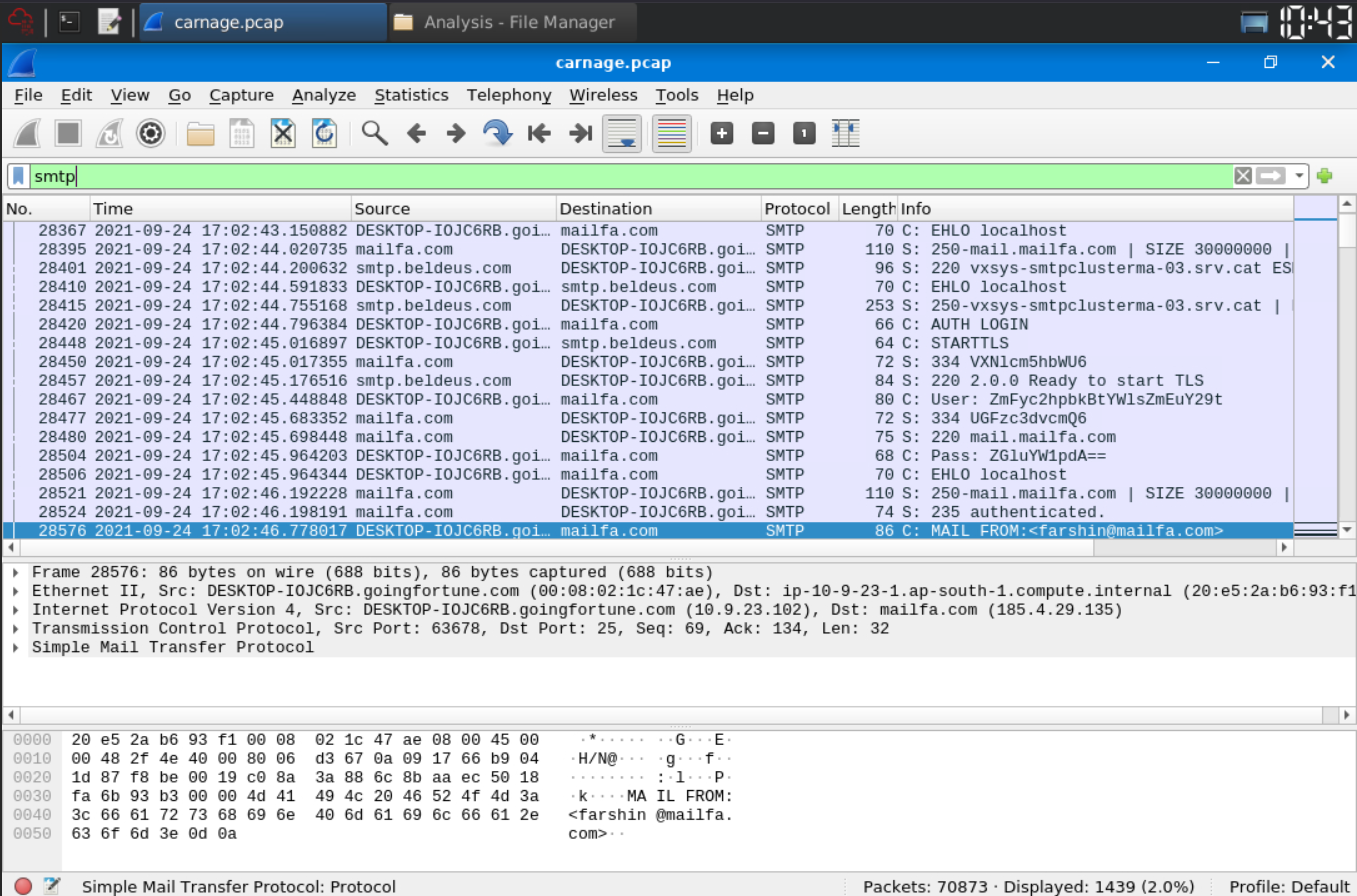Zoom out main window text
The image size is (1357, 896).
[x=763, y=133]
